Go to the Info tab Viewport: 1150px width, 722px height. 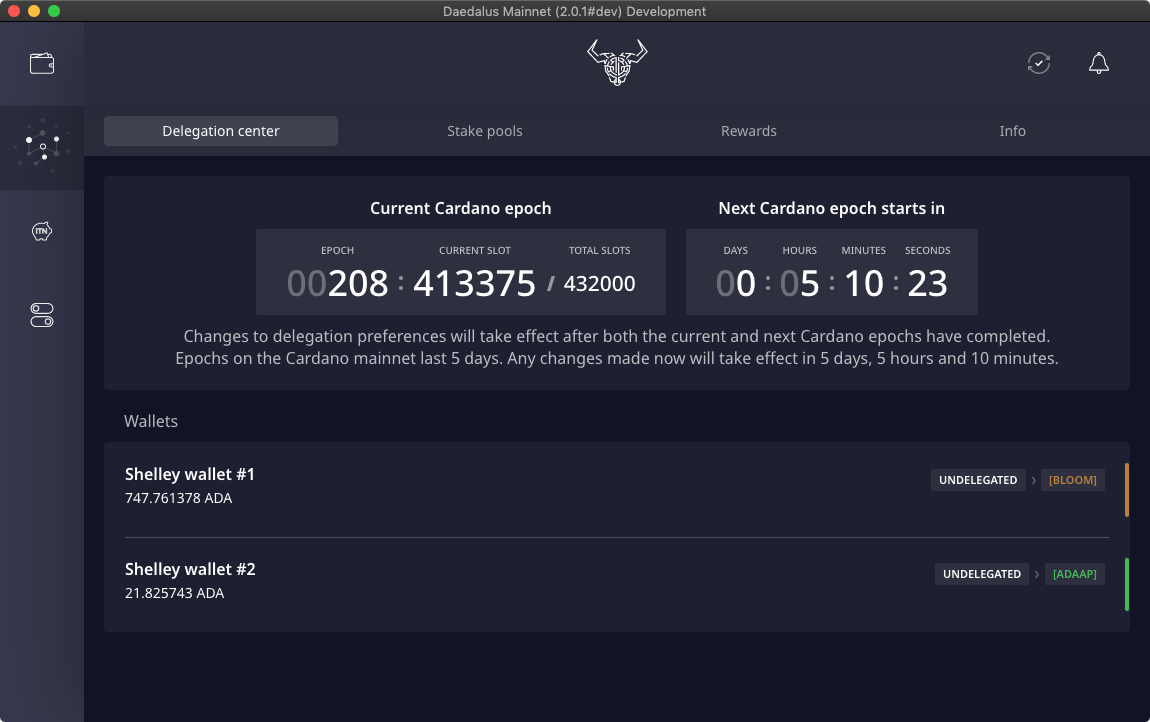click(1012, 131)
